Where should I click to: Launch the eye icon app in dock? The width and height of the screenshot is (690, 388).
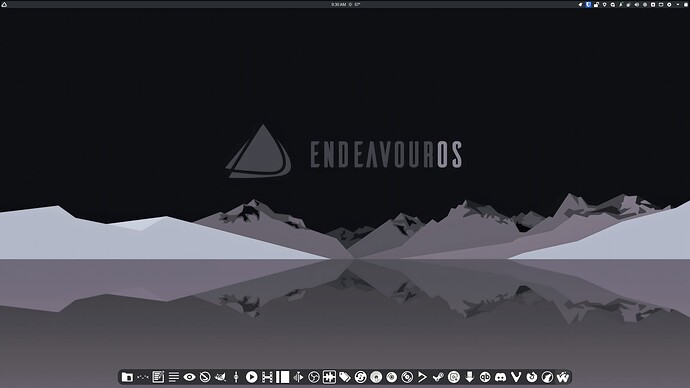point(189,377)
